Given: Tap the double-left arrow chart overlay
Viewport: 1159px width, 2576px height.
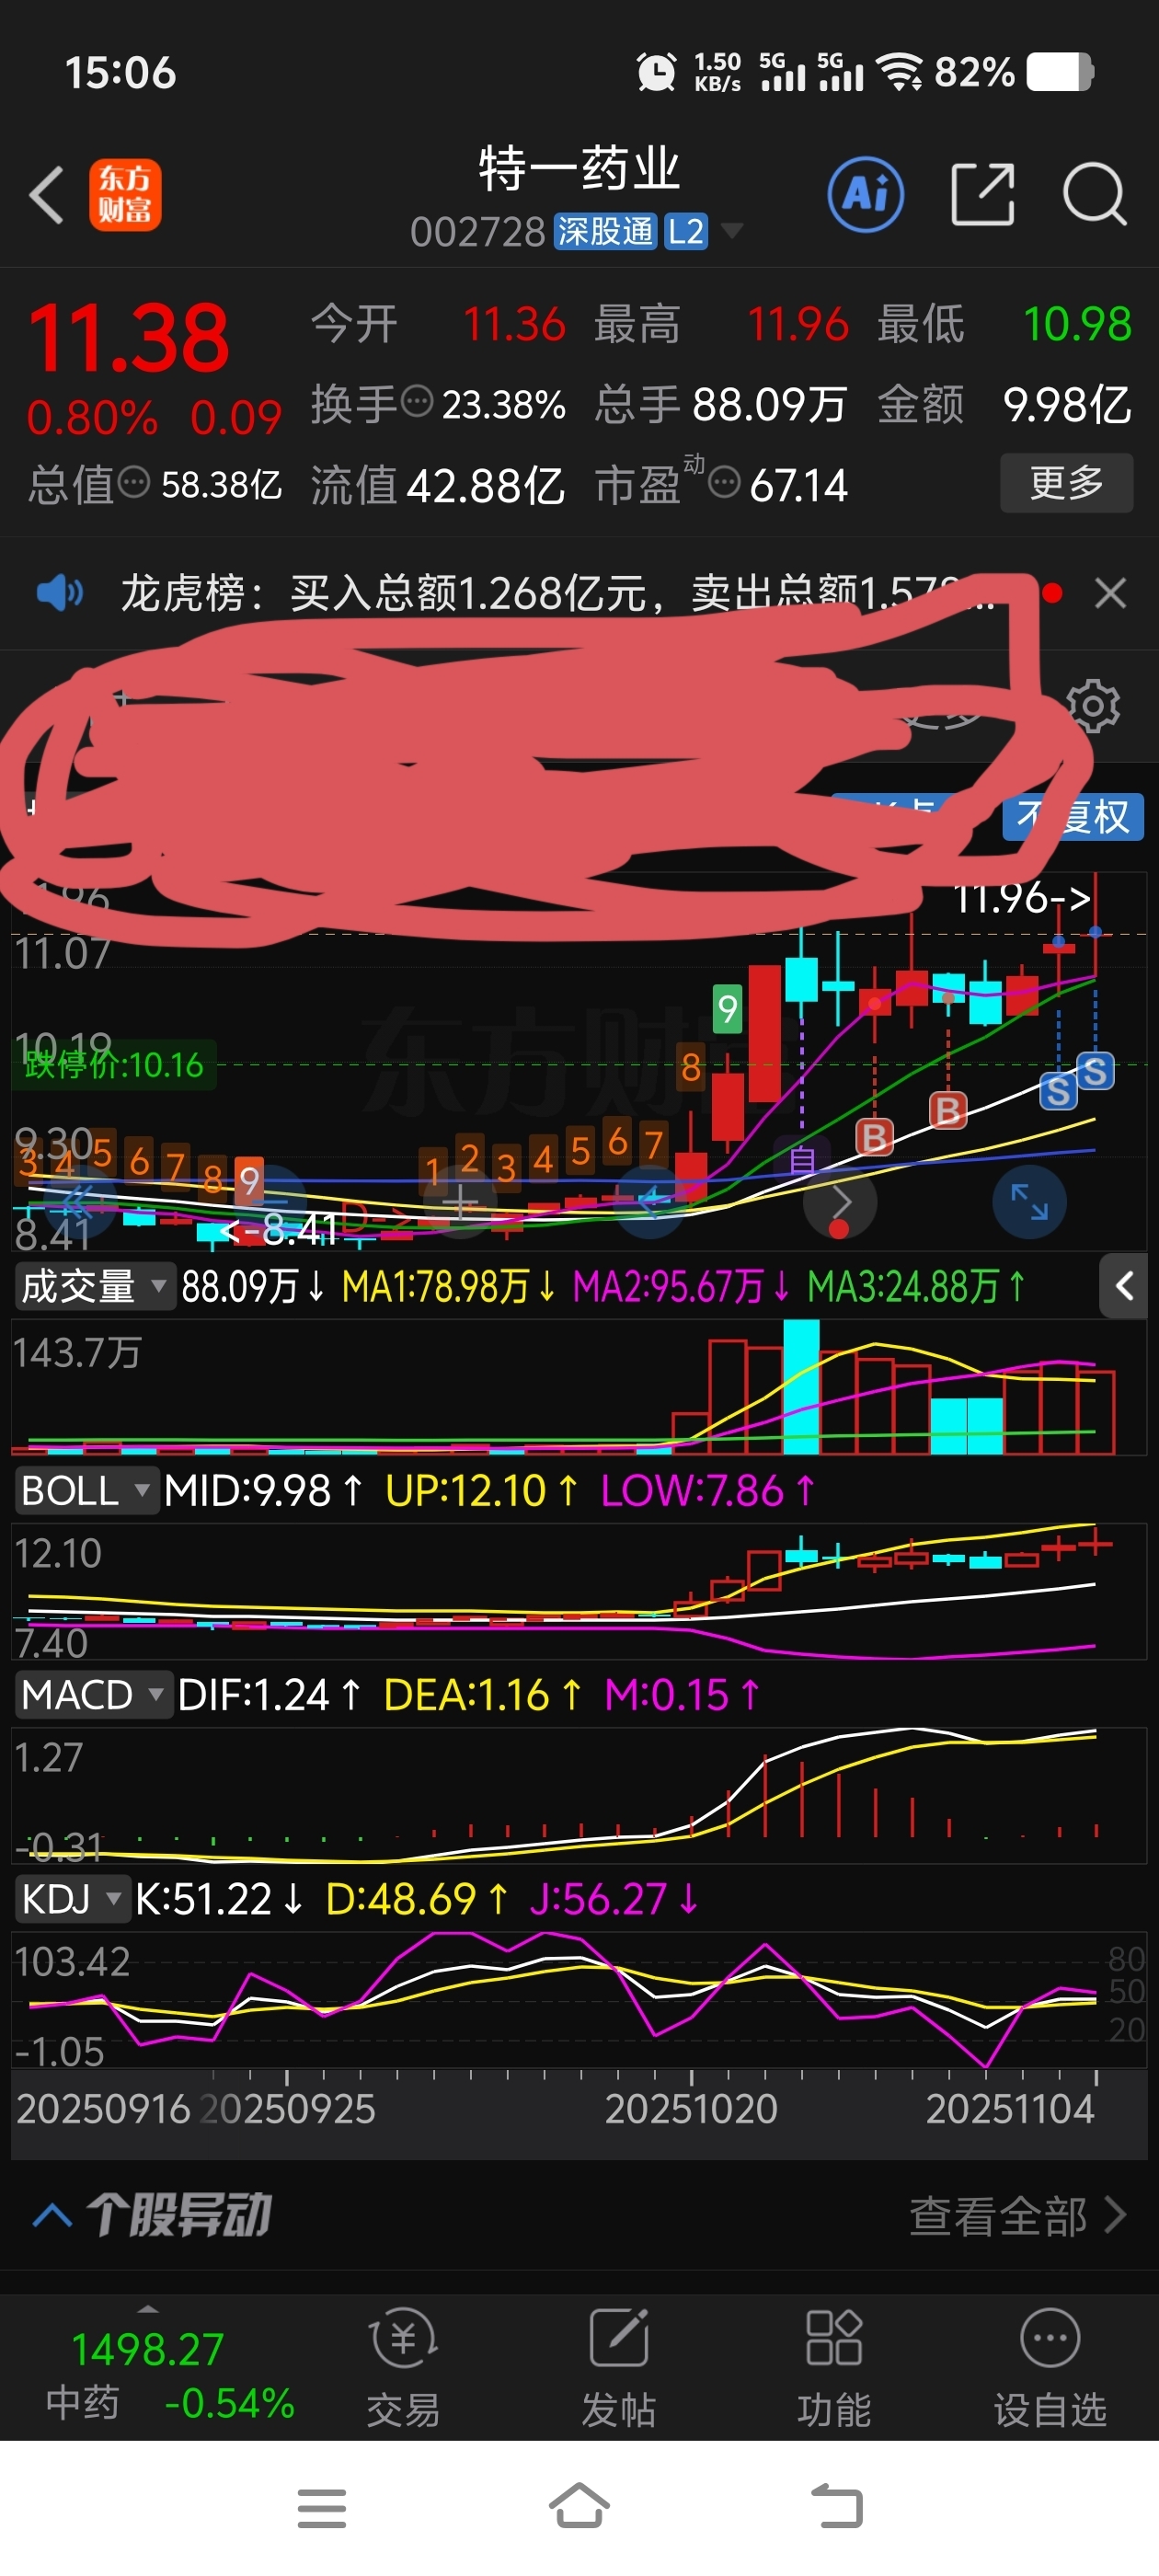Looking at the screenshot, I should pyautogui.click(x=78, y=1201).
